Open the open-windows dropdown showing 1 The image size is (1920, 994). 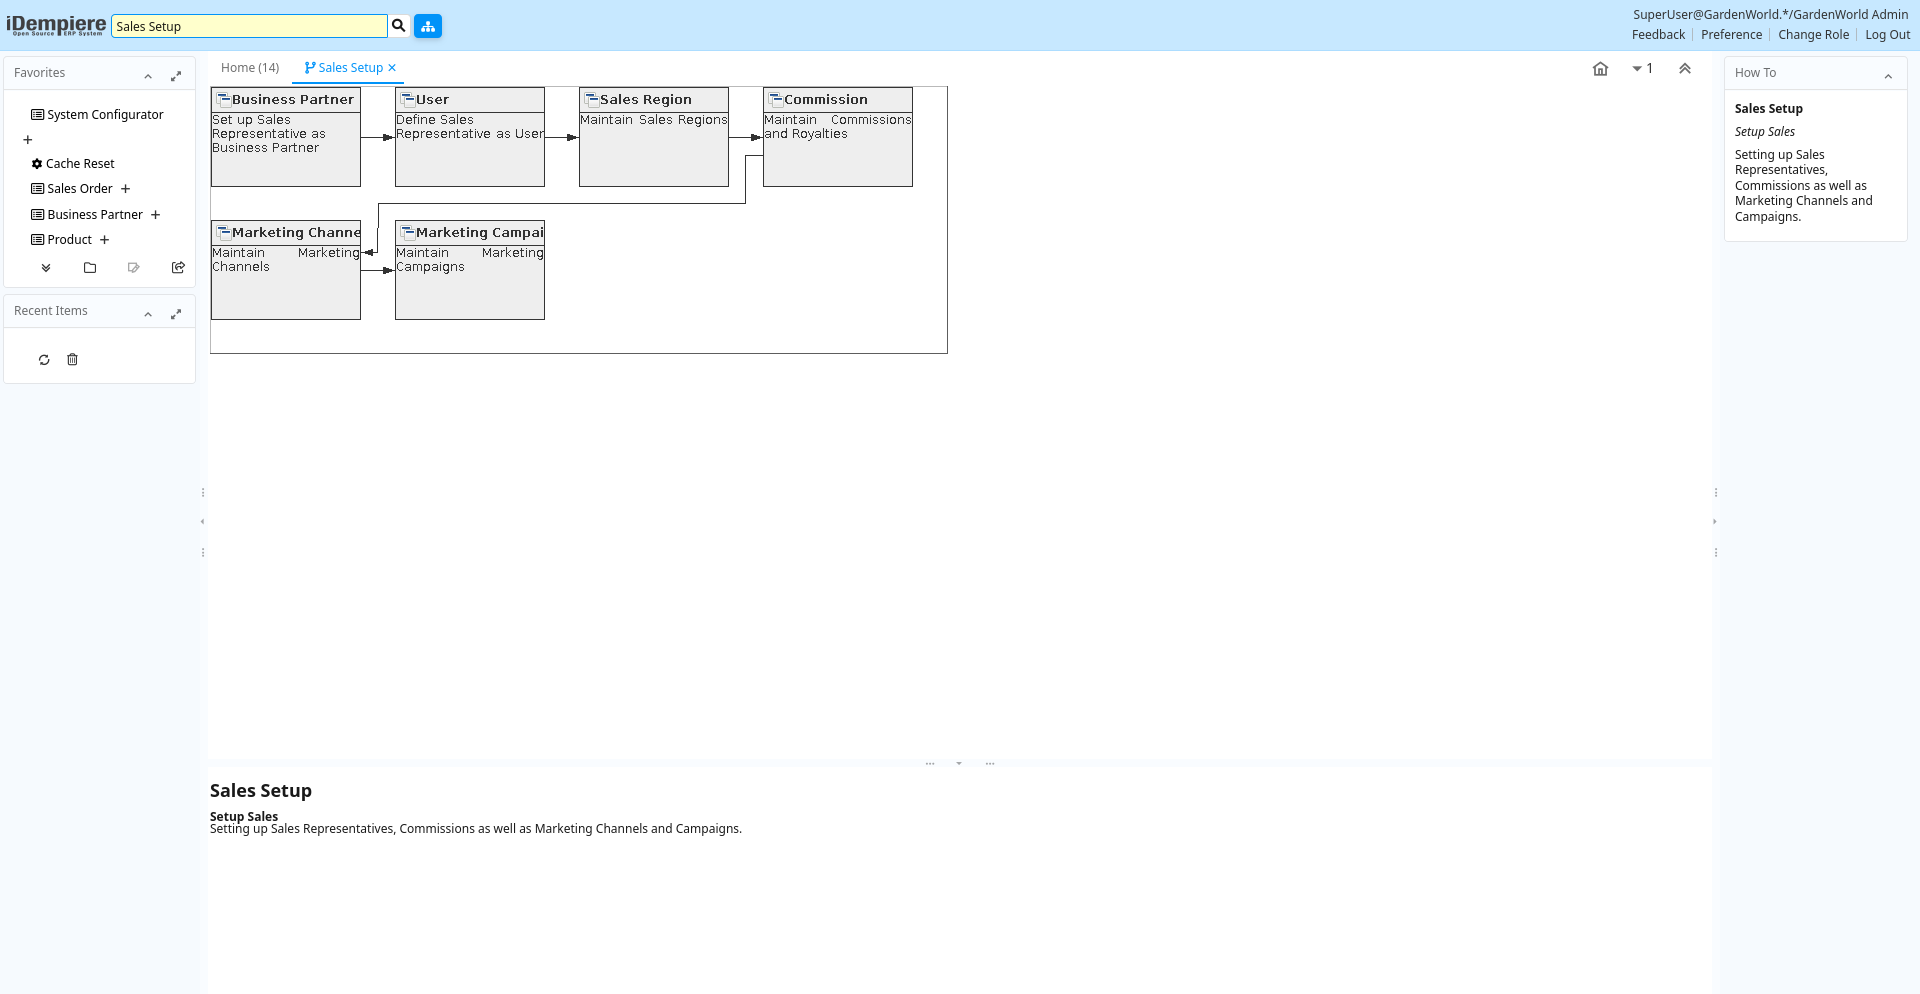point(1642,69)
